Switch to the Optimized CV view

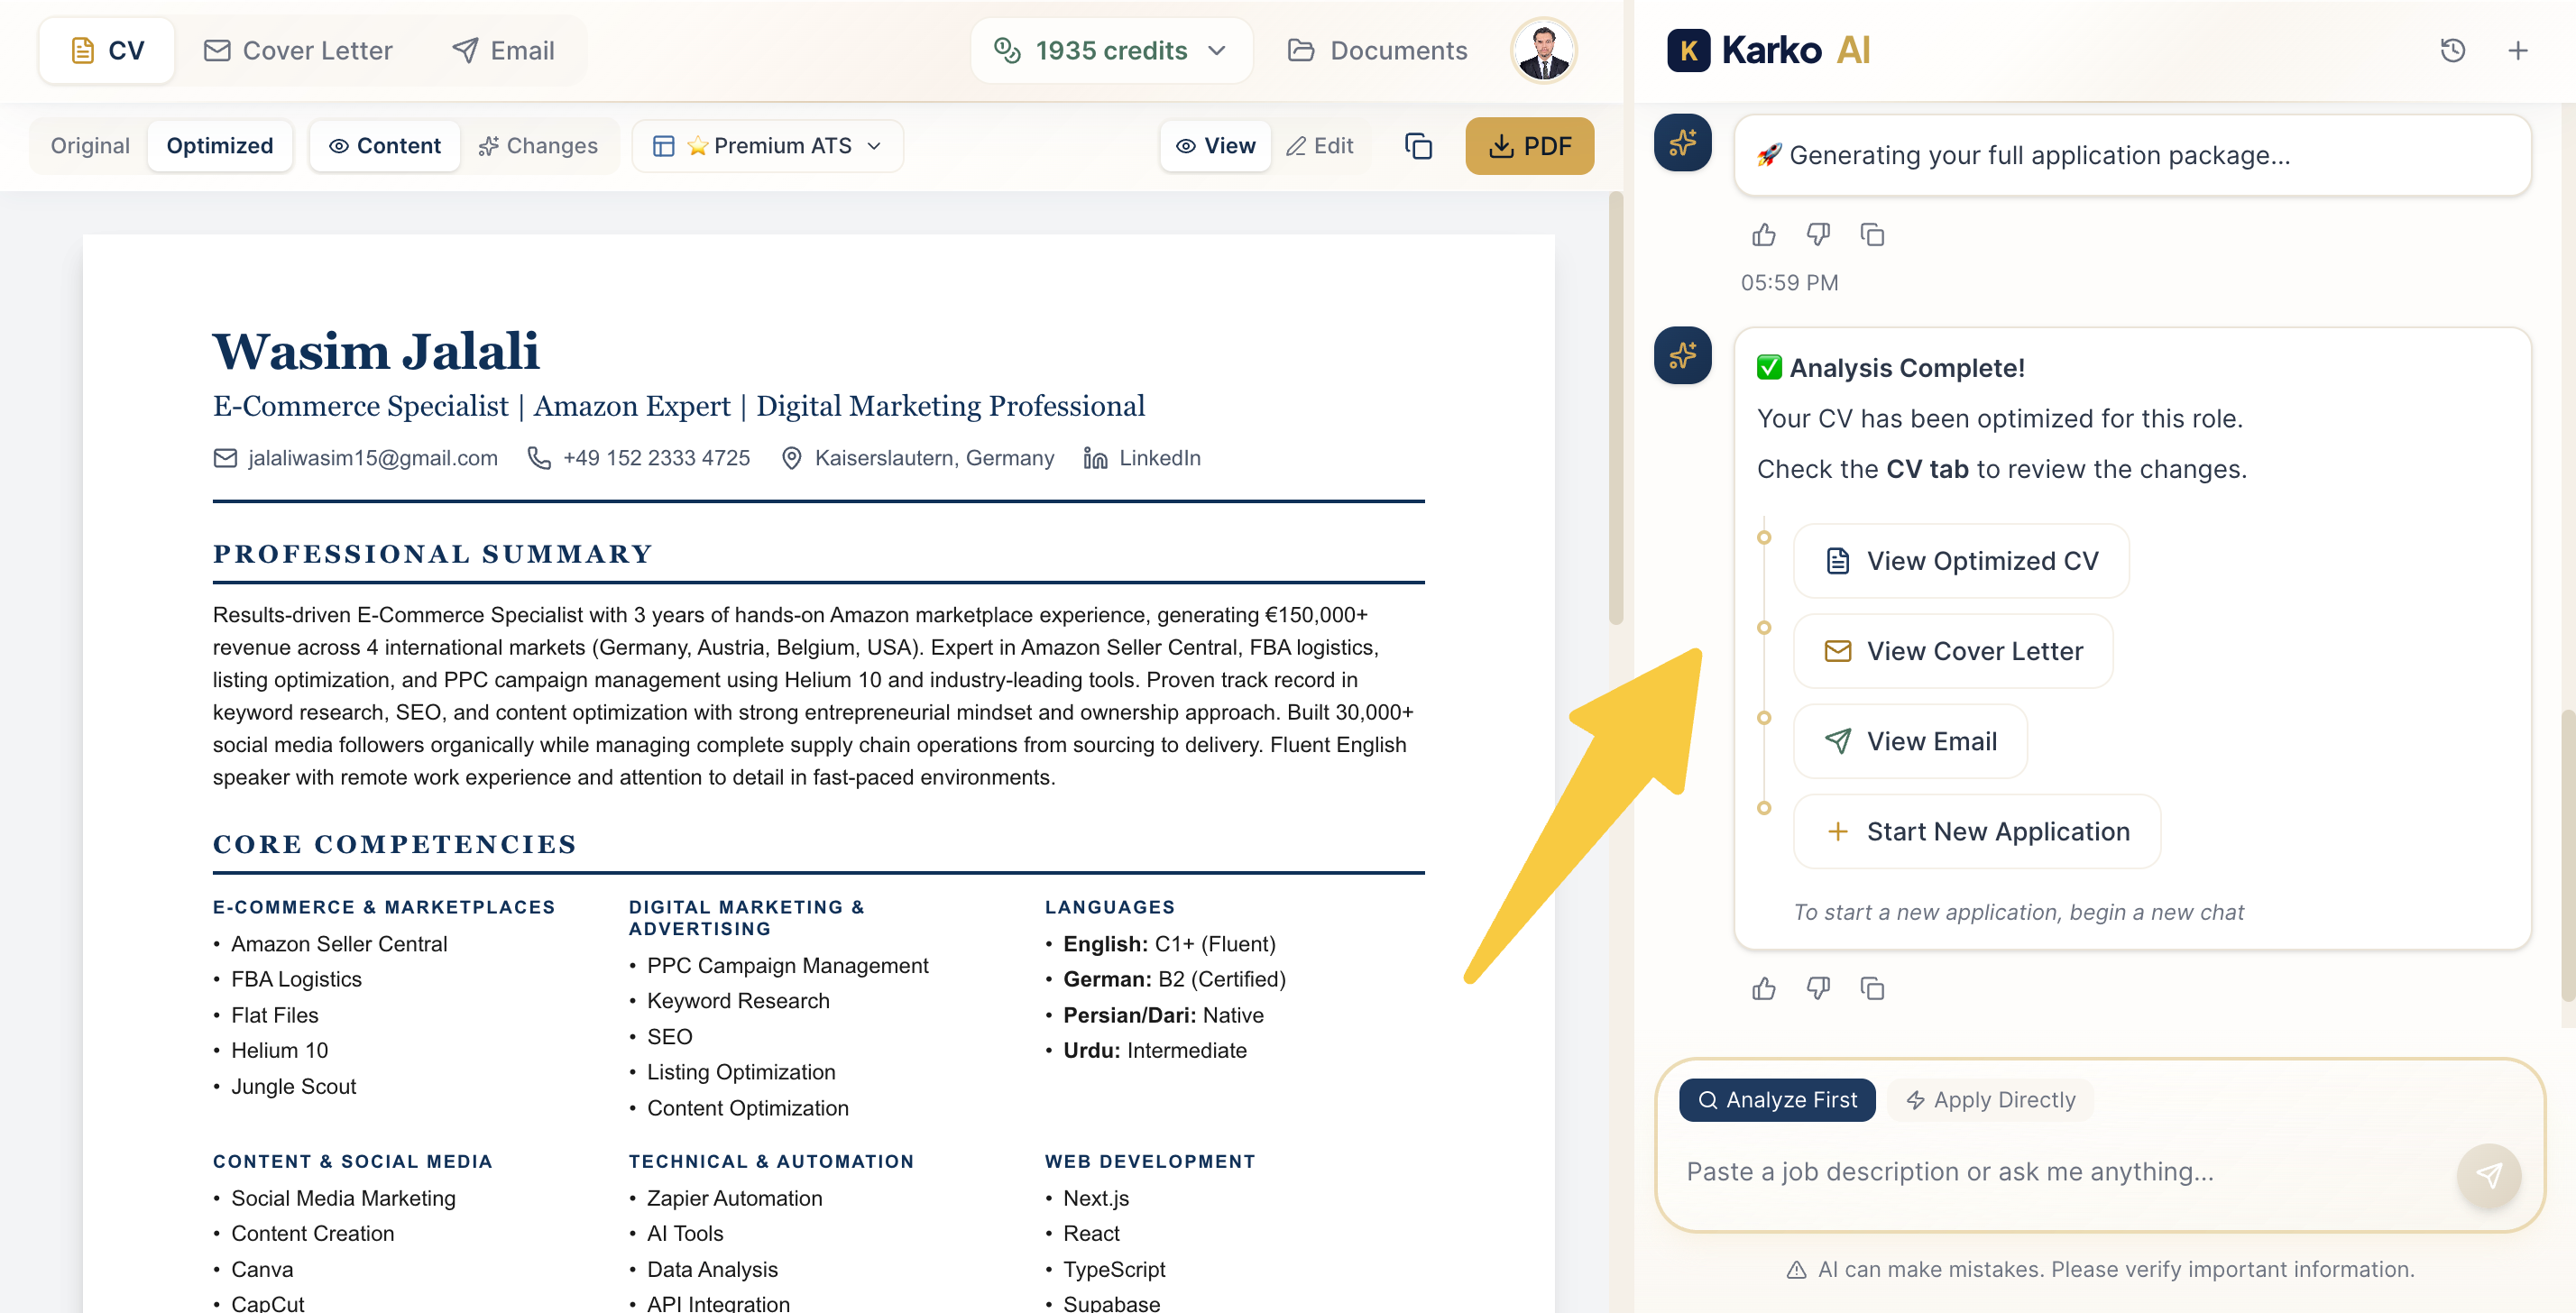219,145
